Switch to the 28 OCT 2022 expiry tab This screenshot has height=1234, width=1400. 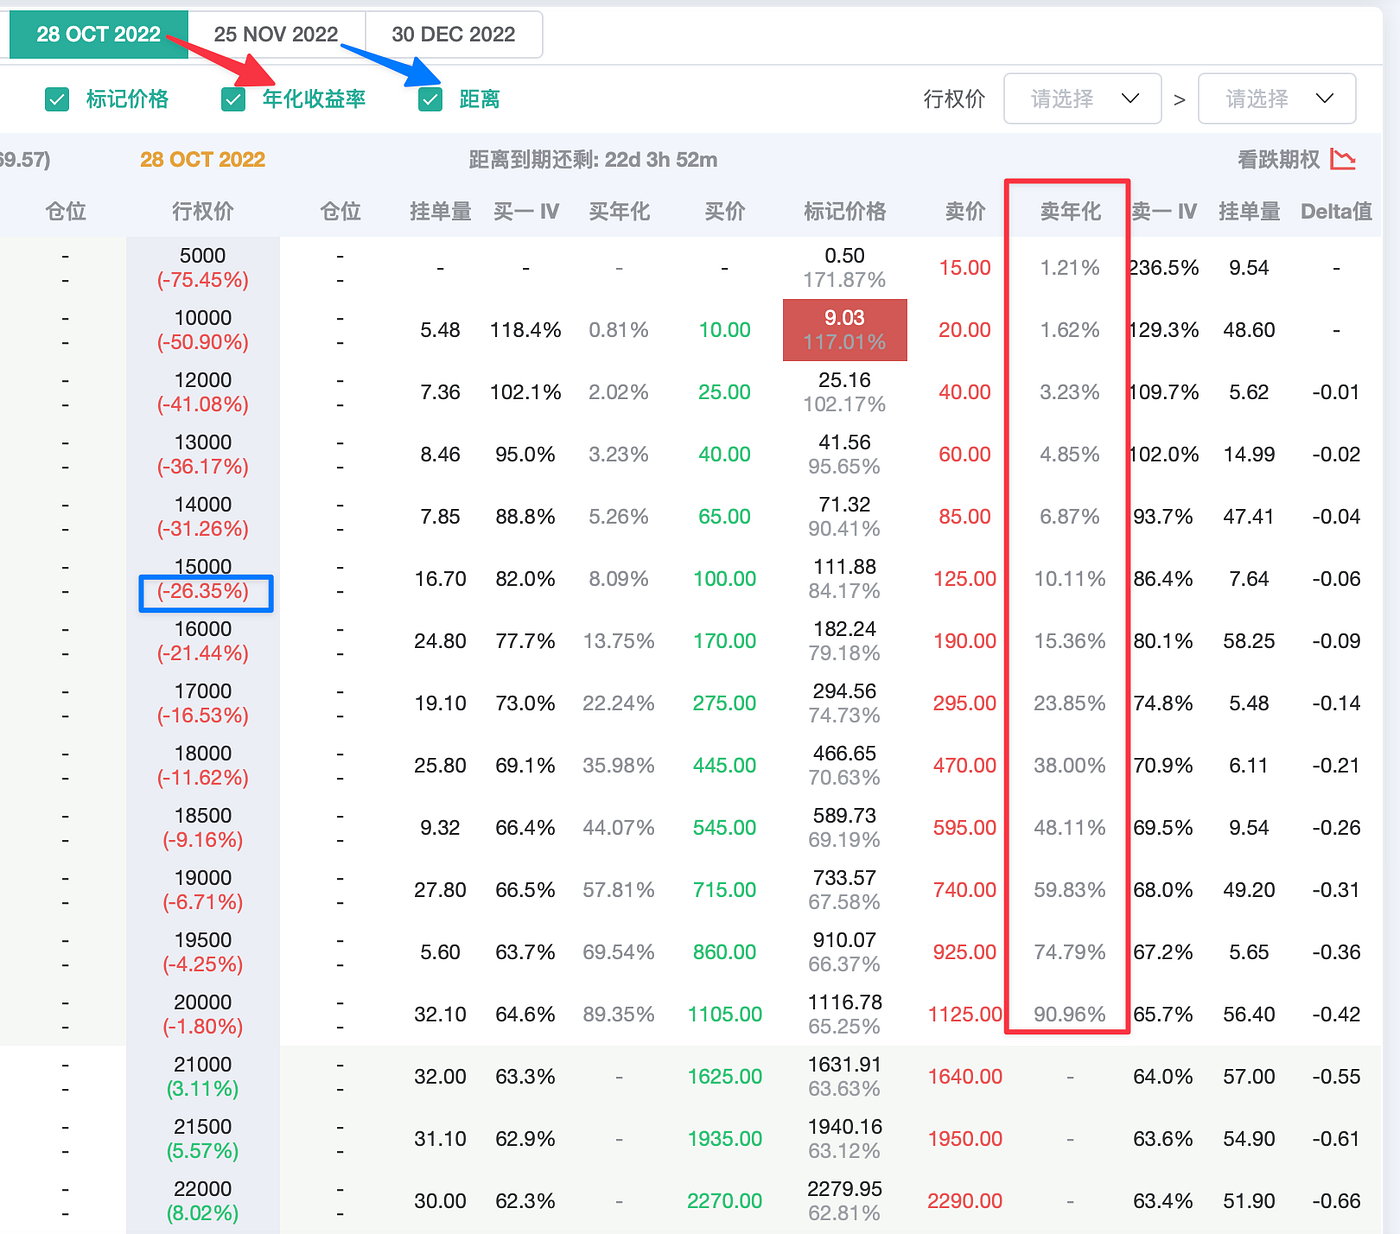point(98,34)
